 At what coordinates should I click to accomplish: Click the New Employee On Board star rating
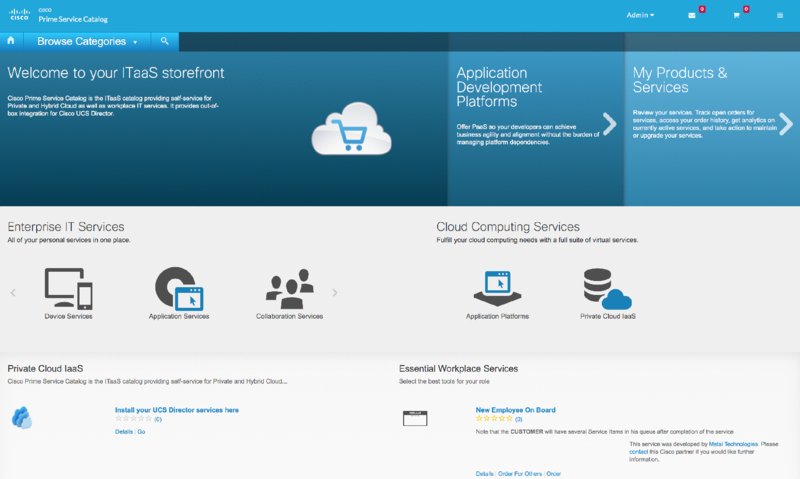494,419
